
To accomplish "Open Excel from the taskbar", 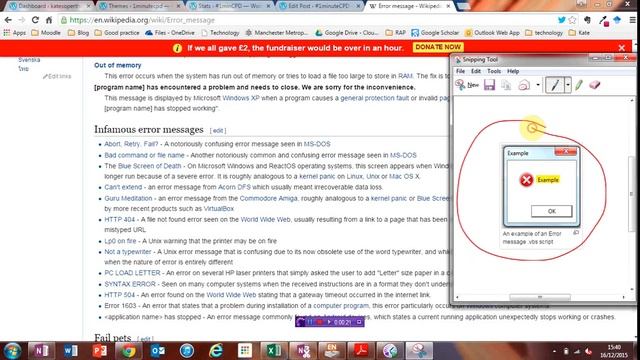I will click(x=273, y=351).
